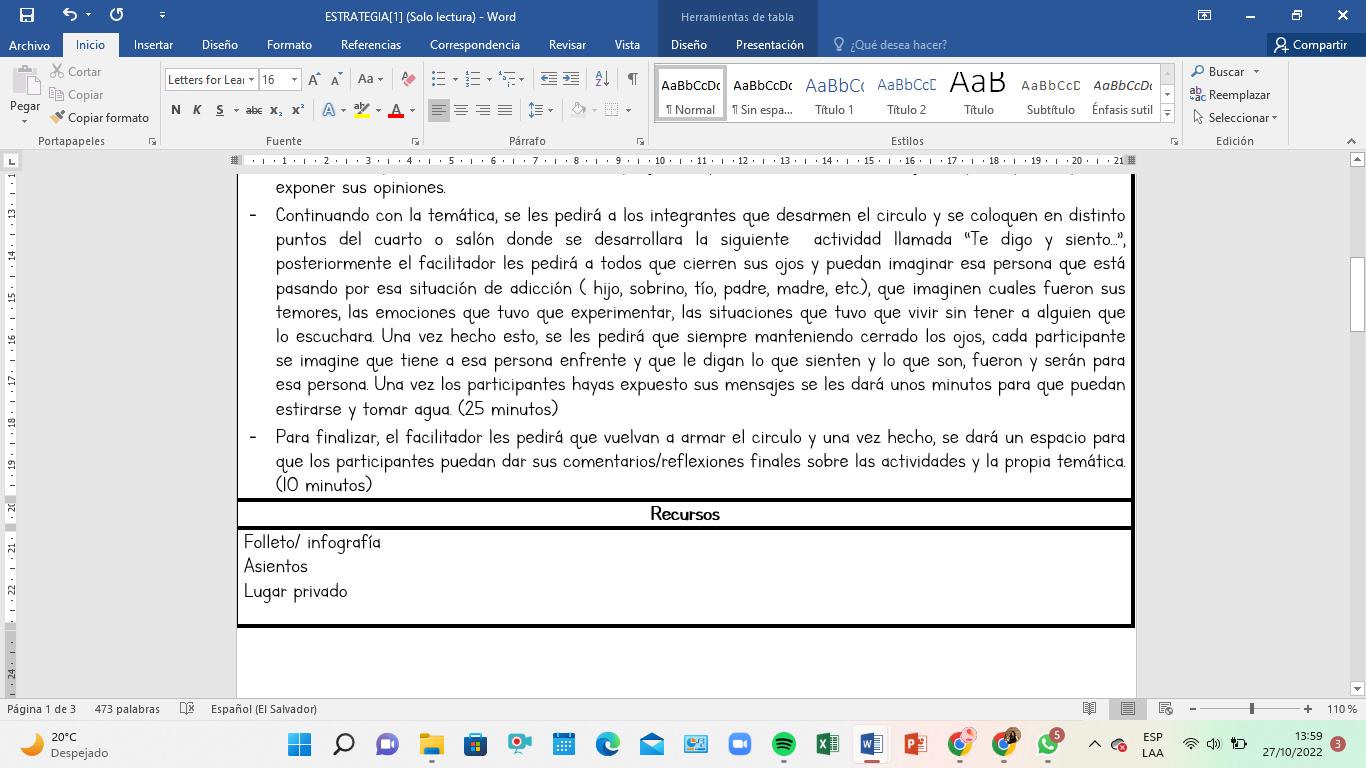Apply a bulleted list
This screenshot has height=768, width=1366.
tap(438, 79)
